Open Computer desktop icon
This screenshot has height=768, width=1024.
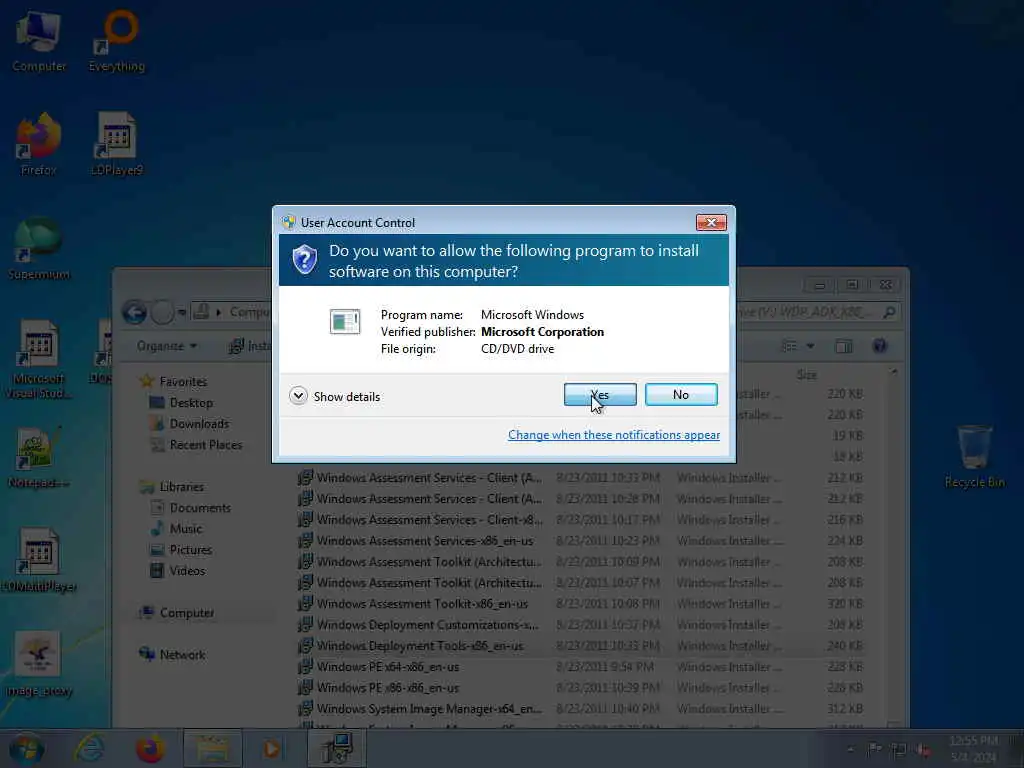(39, 40)
